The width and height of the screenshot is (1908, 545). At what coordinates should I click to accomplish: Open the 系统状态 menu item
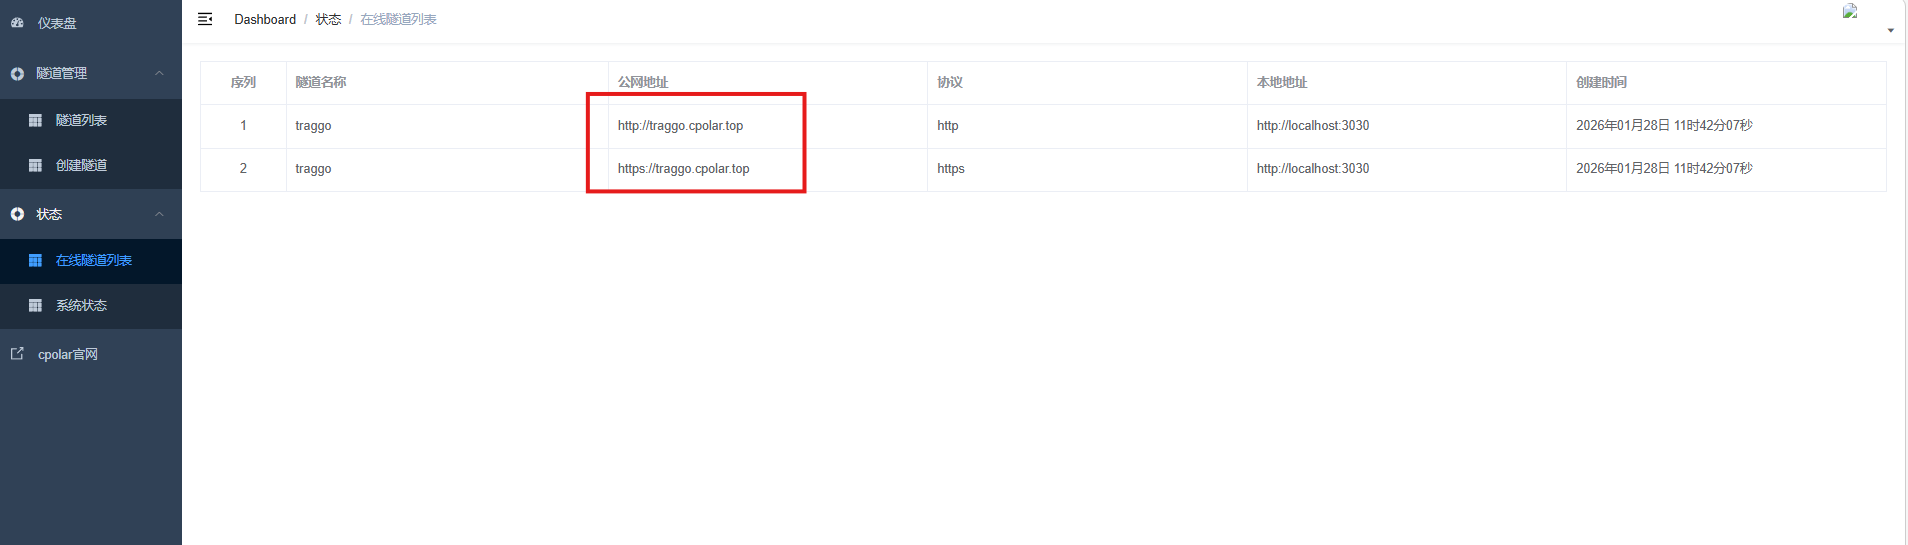pyautogui.click(x=81, y=305)
